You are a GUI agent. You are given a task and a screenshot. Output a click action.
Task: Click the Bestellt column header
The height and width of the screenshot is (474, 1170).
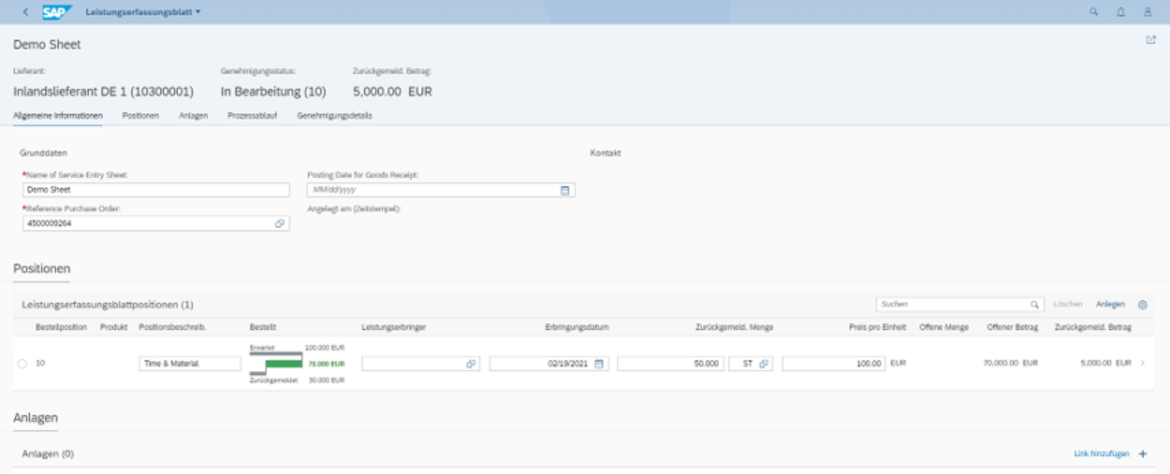(x=262, y=327)
